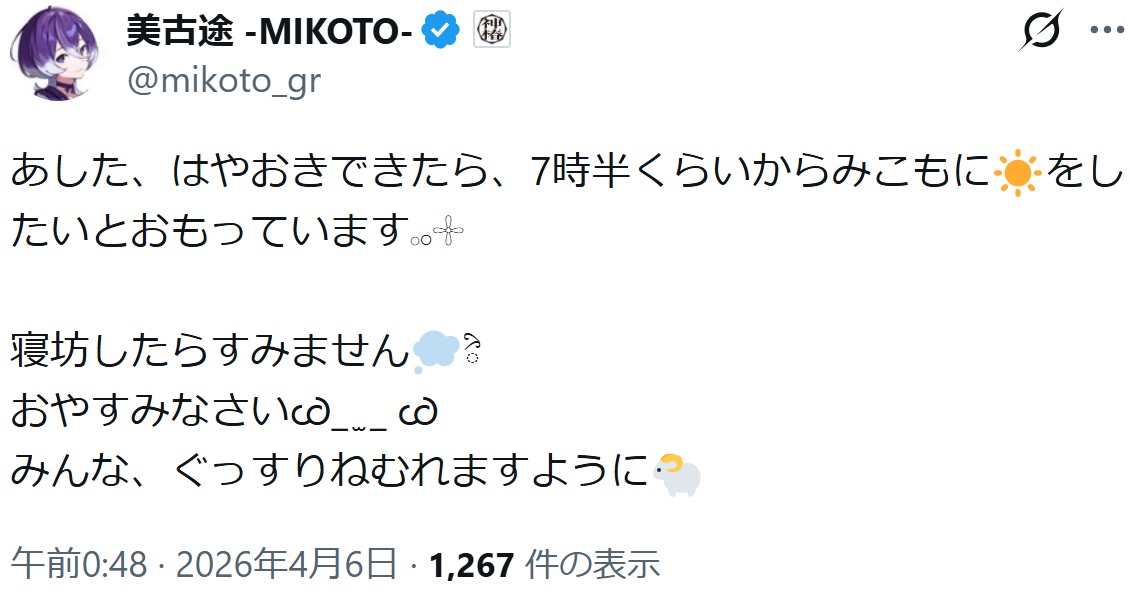Click the display name 美古途 -MIKOTO-
The width and height of the screenshot is (1132, 590).
[270, 32]
